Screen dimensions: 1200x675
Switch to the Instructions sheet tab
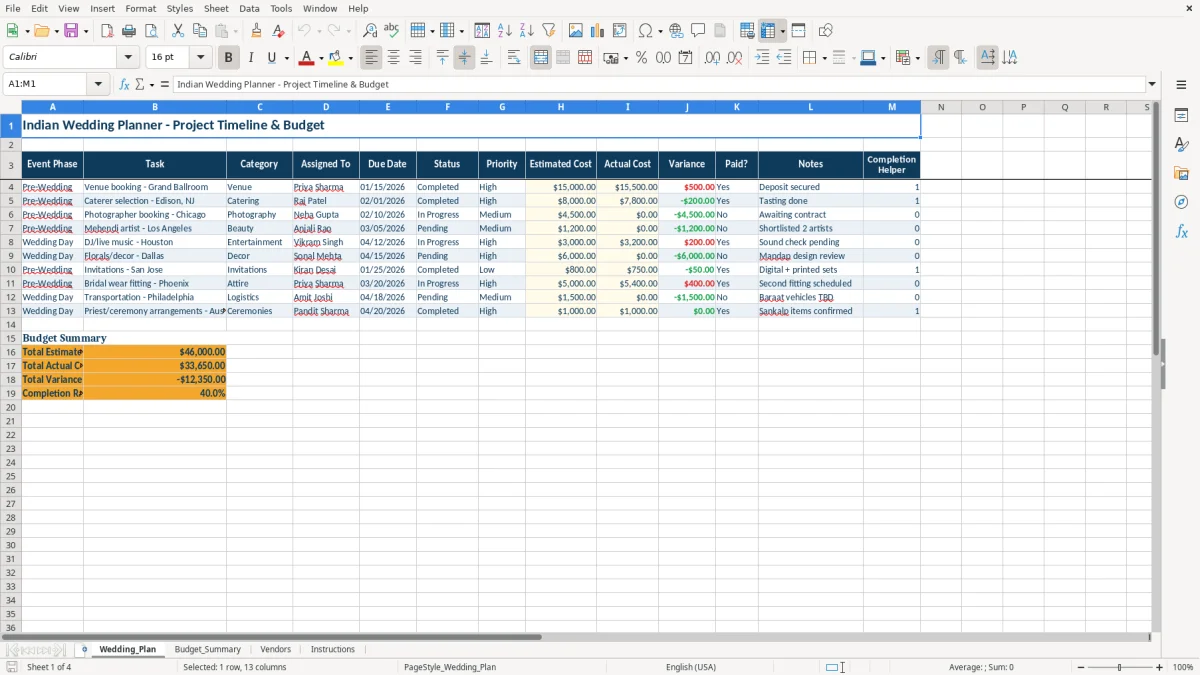click(x=333, y=649)
